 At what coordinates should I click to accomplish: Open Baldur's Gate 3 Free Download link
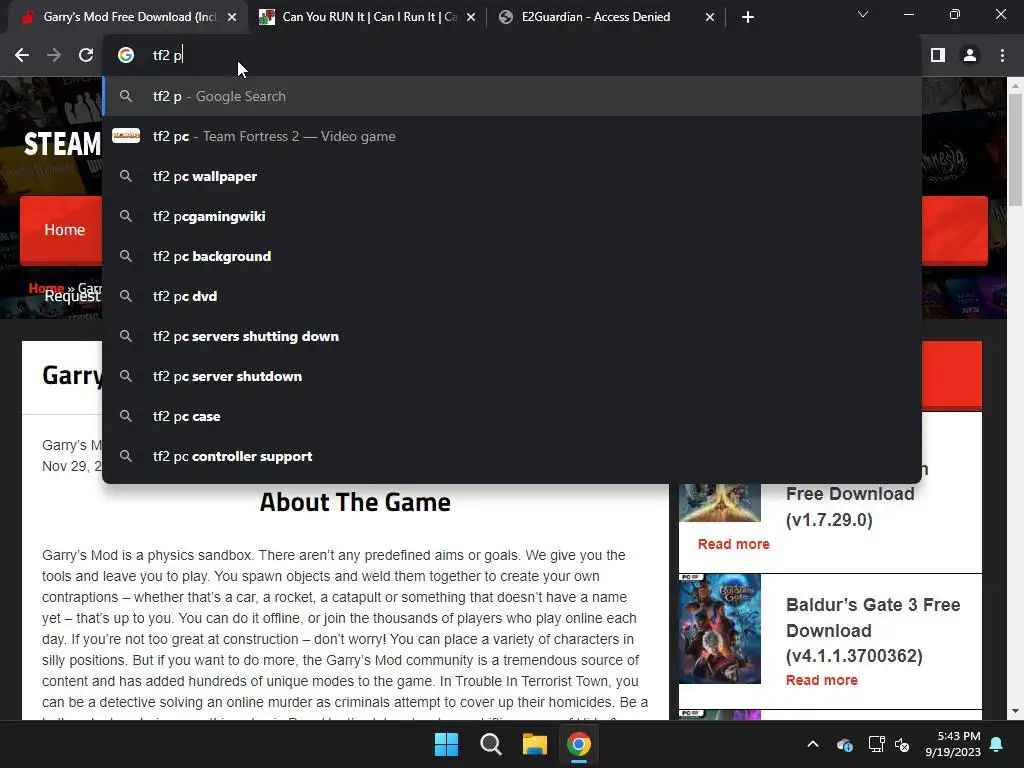tap(872, 630)
